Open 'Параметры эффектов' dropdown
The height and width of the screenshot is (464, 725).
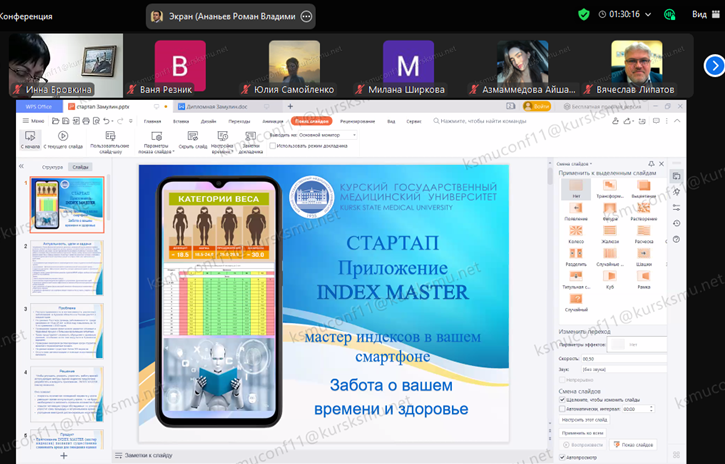pyautogui.click(x=636, y=344)
